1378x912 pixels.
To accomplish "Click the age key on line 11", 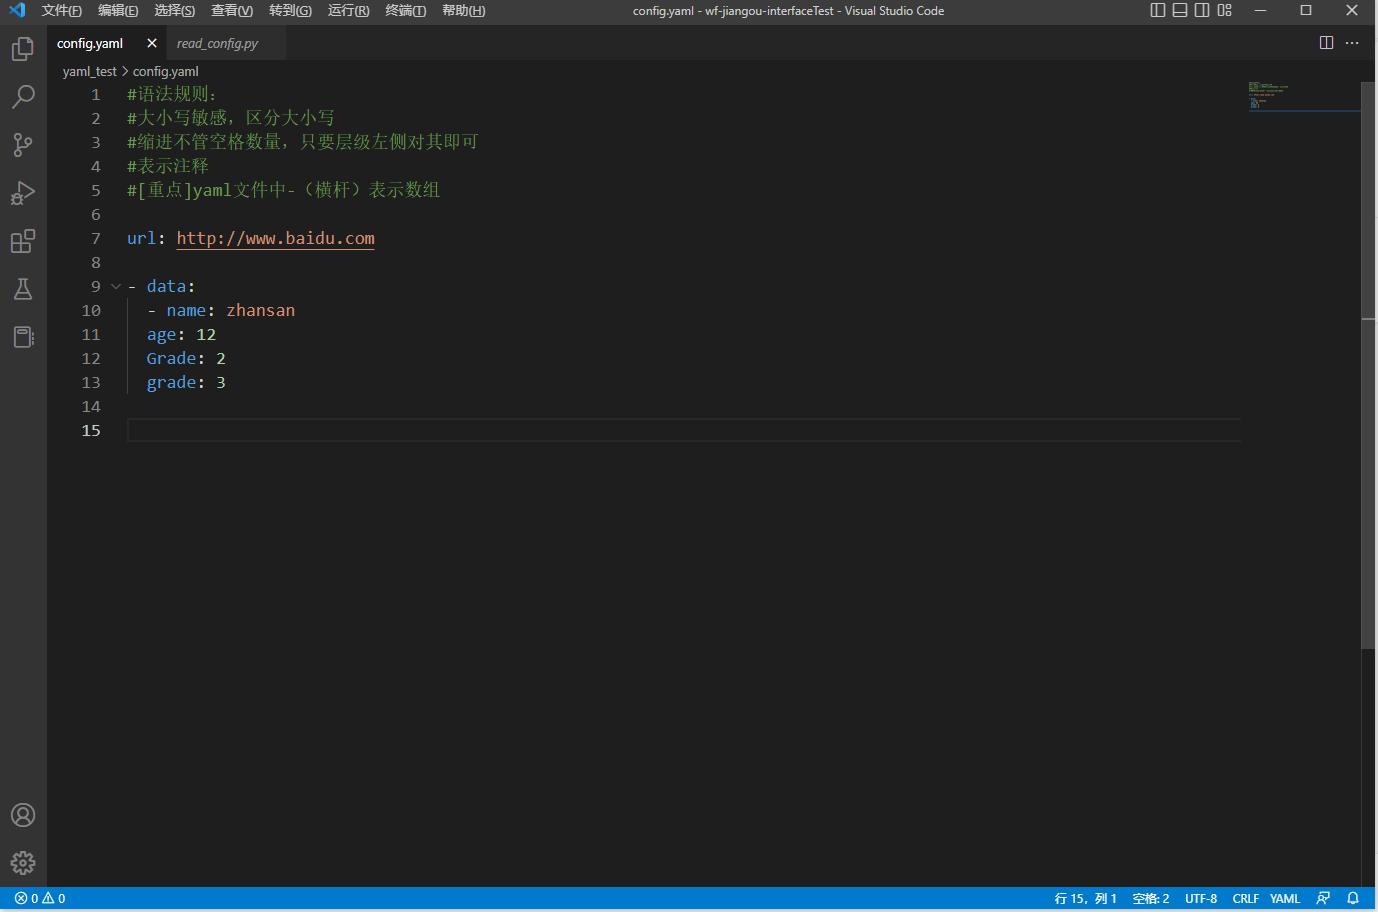I will coord(161,334).
